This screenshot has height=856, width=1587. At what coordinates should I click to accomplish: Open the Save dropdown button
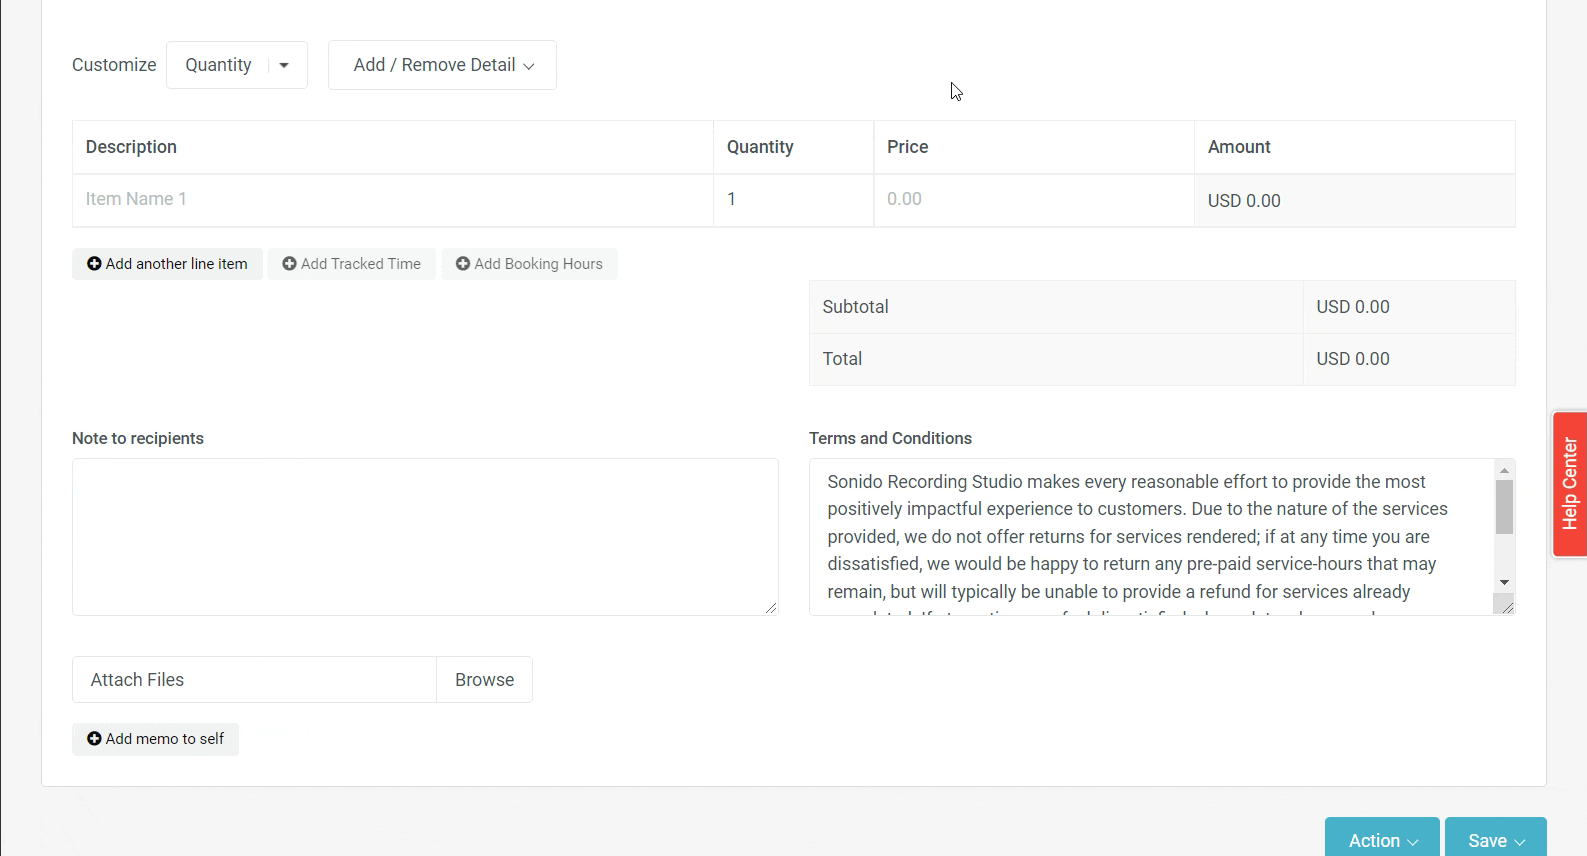tap(1495, 840)
